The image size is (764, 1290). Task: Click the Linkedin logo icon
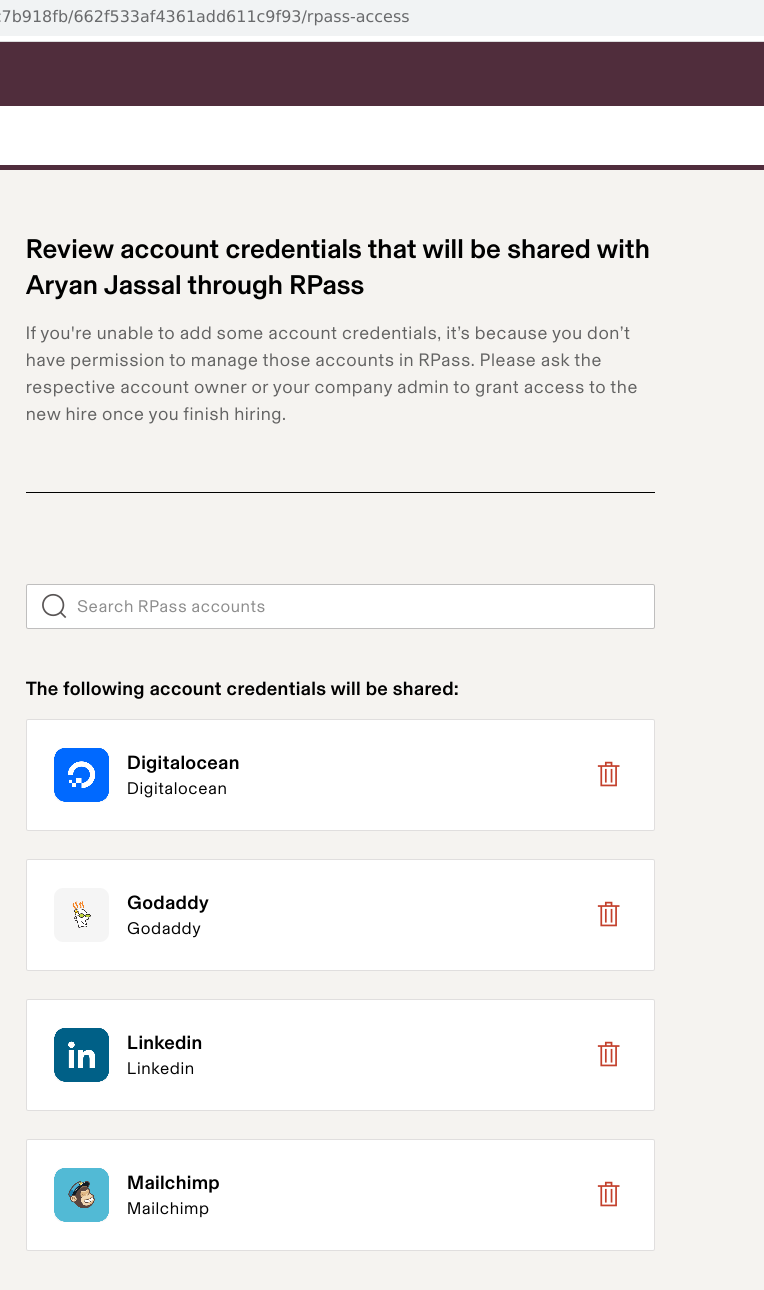click(81, 1055)
